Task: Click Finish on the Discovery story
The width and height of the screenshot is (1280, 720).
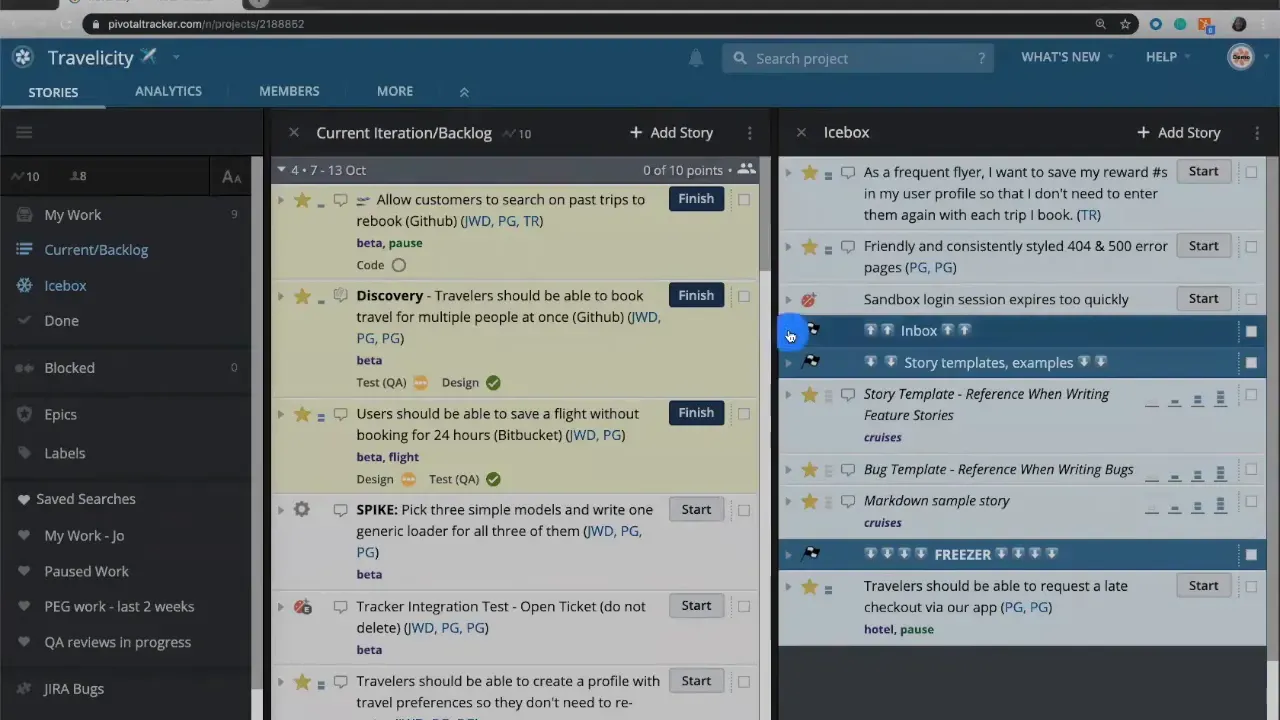Action: (x=696, y=295)
